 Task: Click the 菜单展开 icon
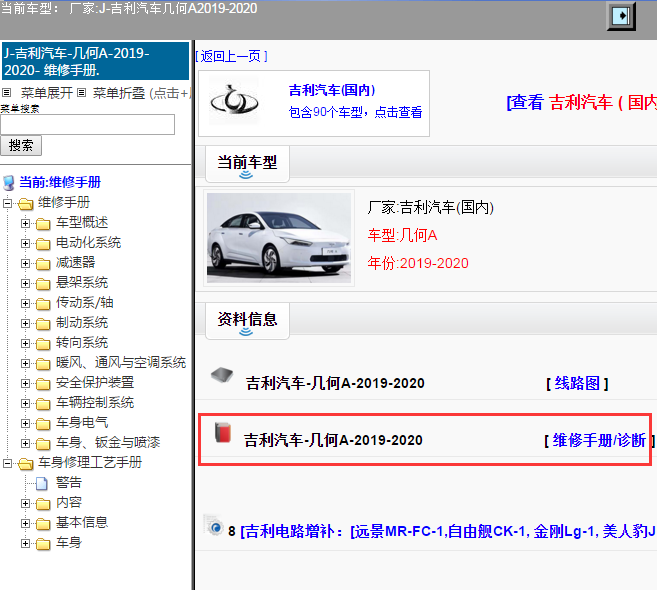(7, 92)
